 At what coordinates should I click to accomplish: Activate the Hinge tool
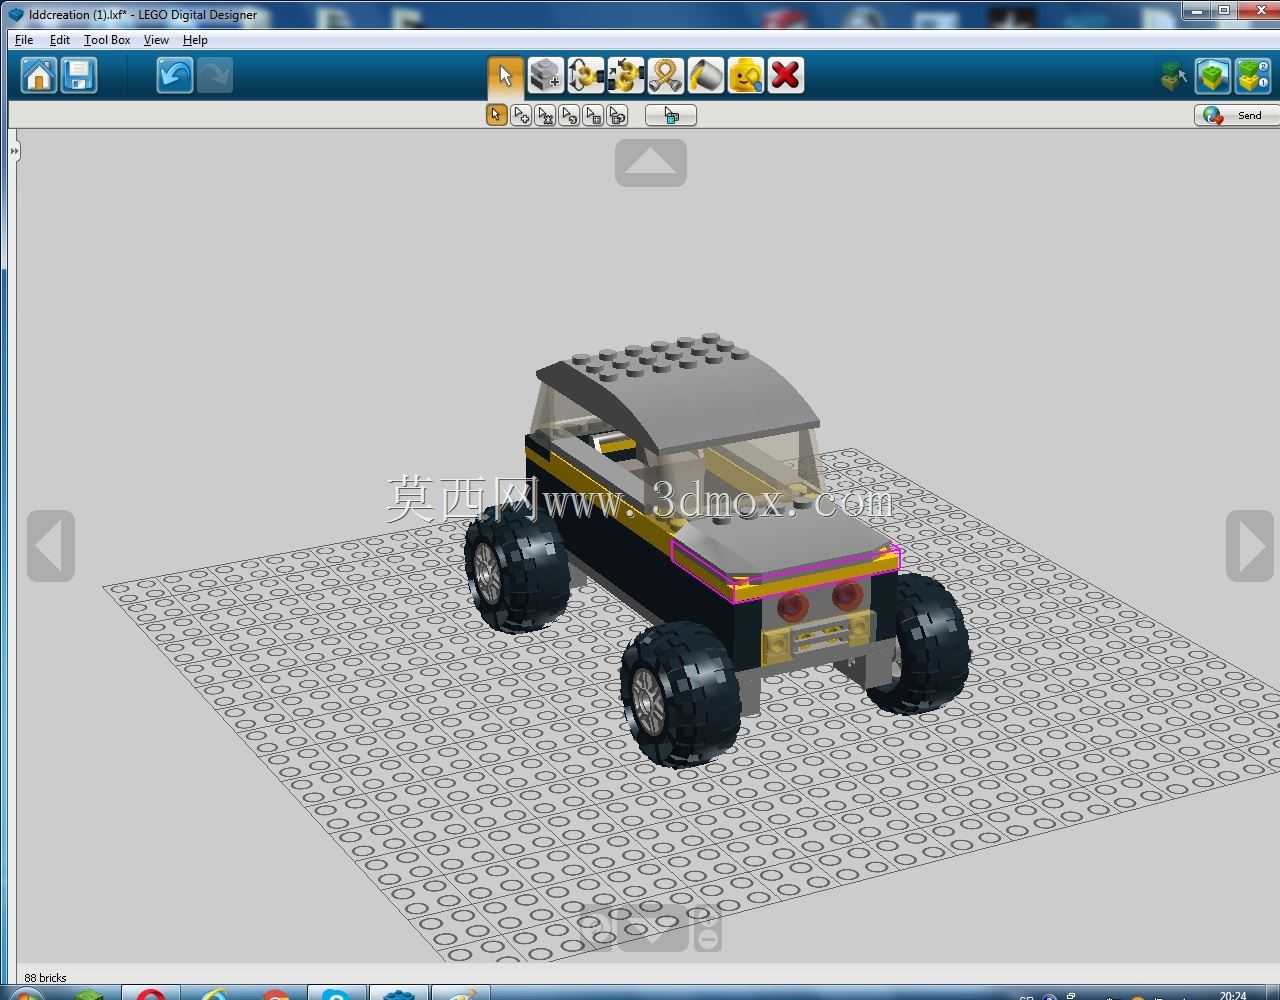point(585,75)
